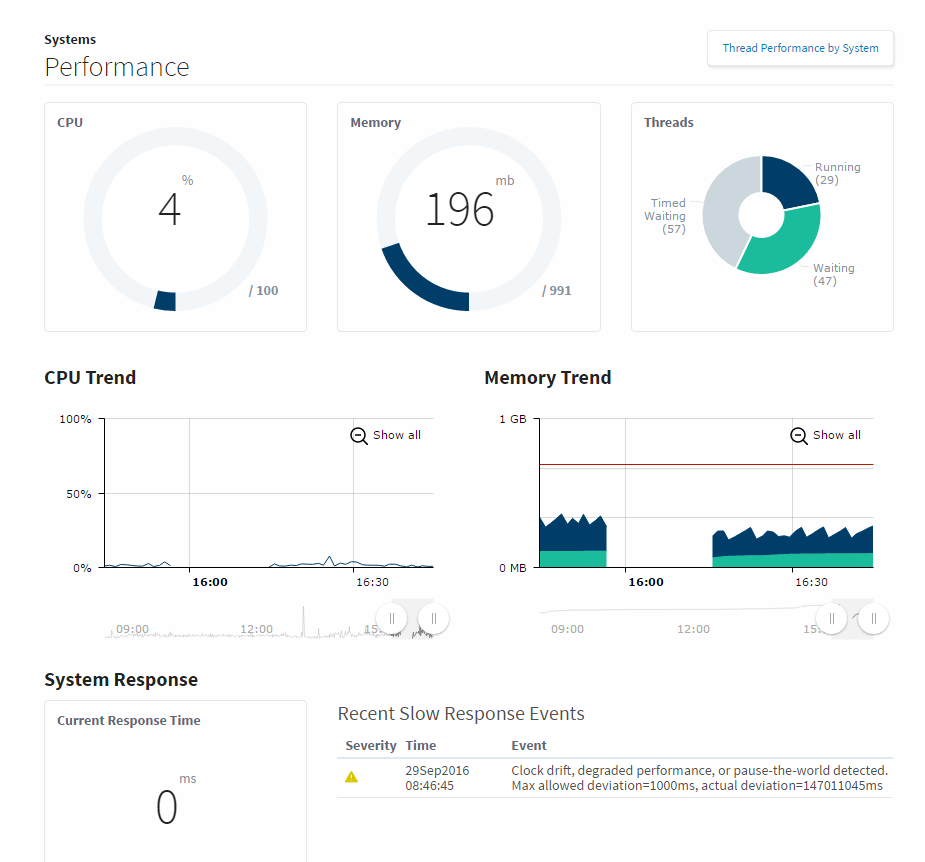The height and width of the screenshot is (862, 925).
Task: Grab the left Memory Trend range handle
Action: tap(831, 619)
